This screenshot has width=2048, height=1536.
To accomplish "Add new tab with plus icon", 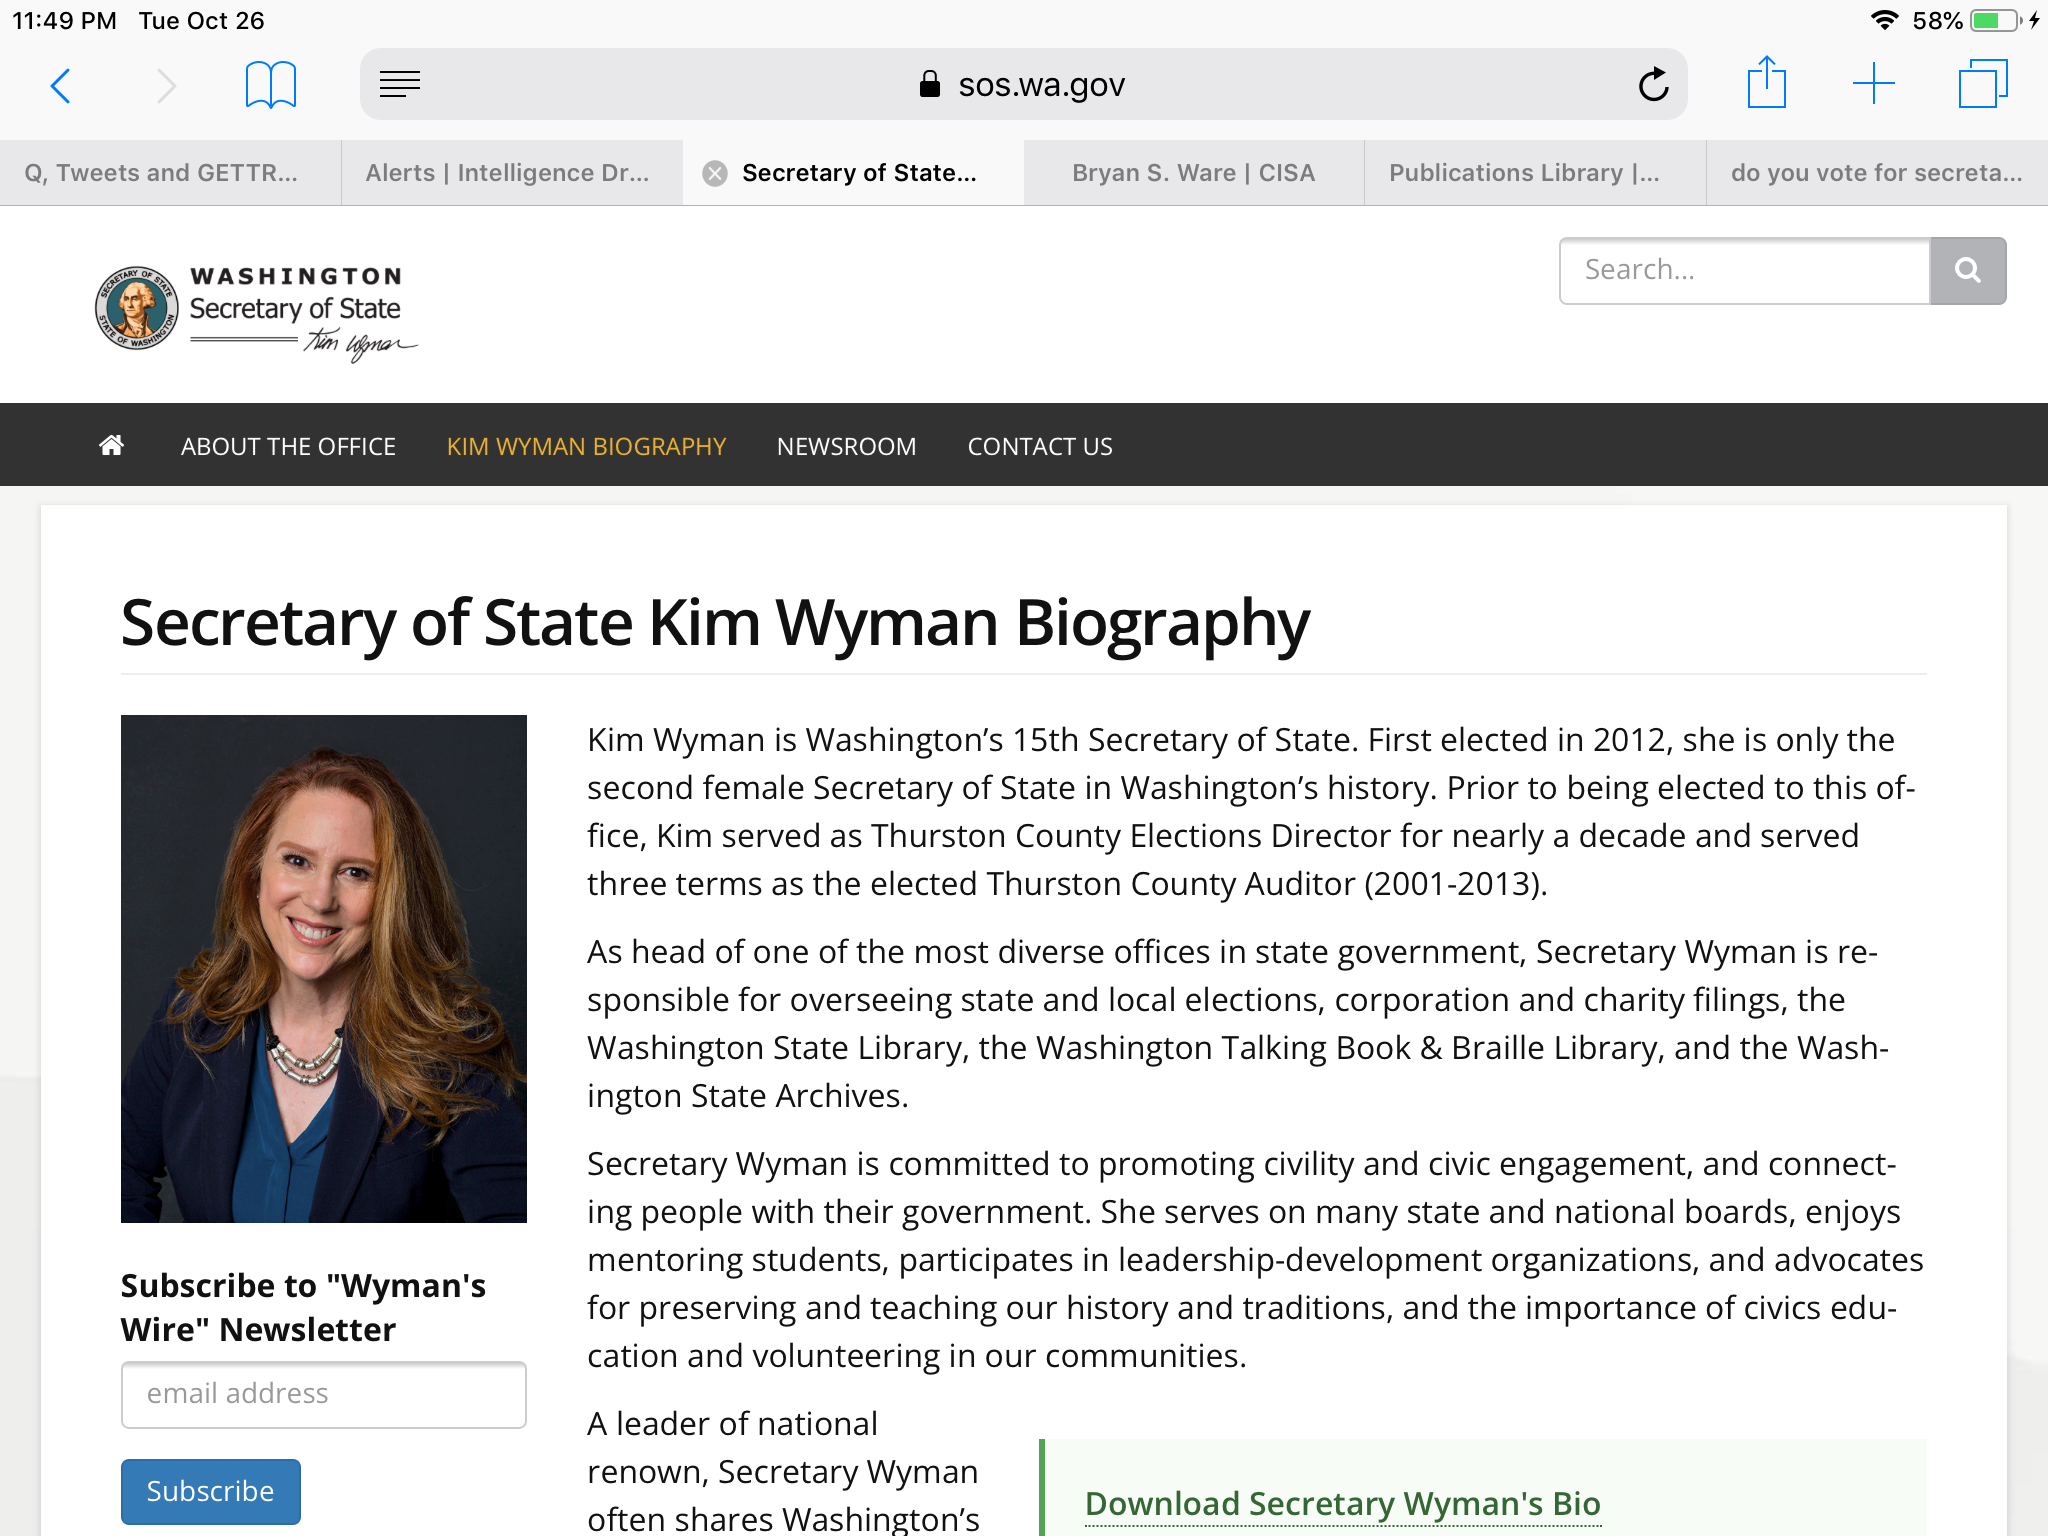I will point(1873,84).
